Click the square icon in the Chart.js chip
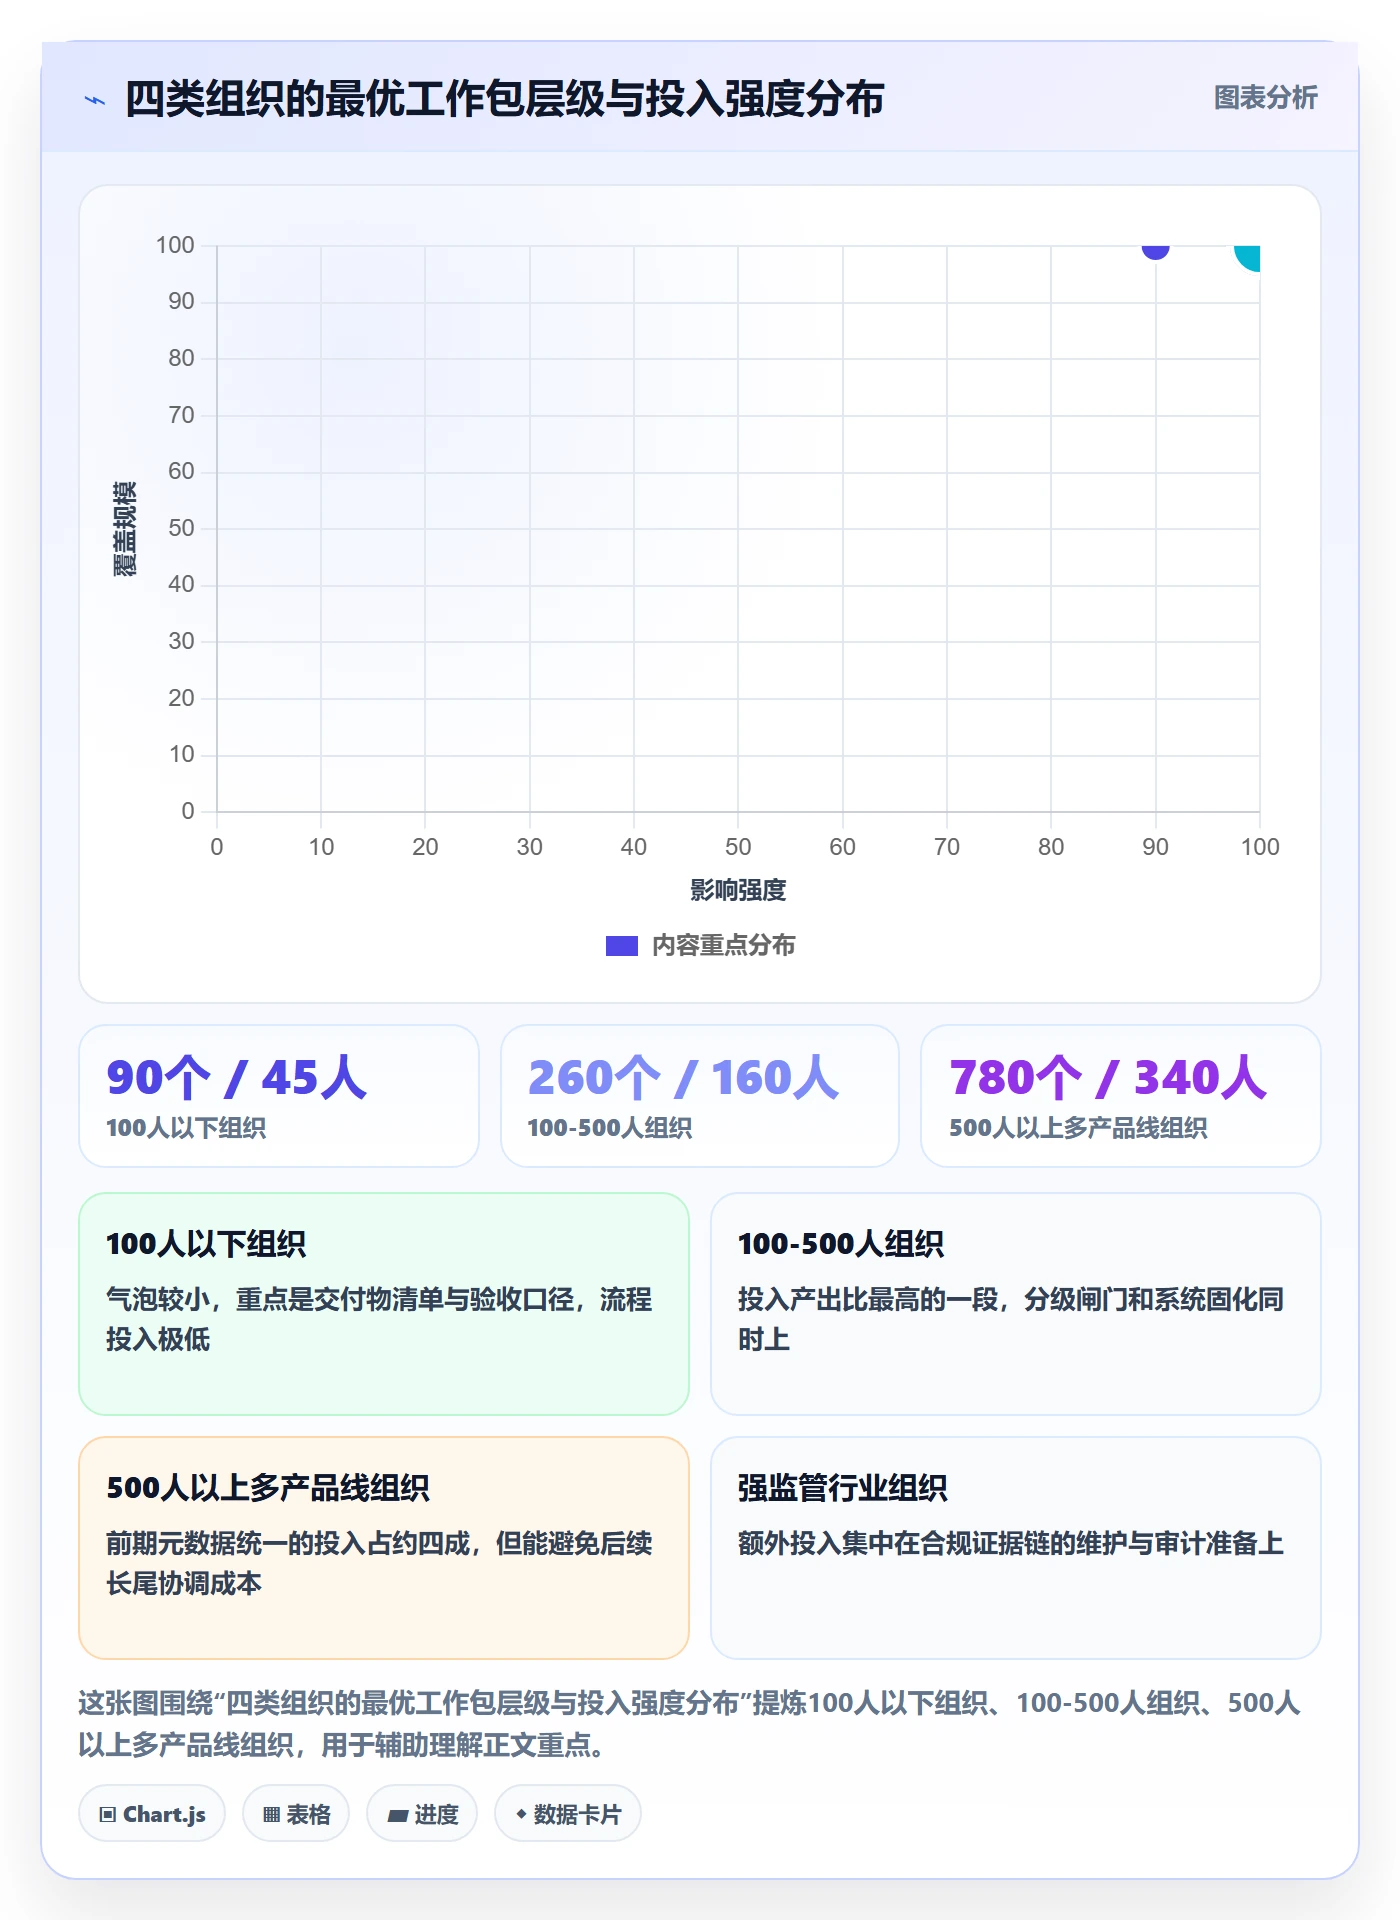Image resolution: width=1400 pixels, height=1920 pixels. (x=108, y=1815)
